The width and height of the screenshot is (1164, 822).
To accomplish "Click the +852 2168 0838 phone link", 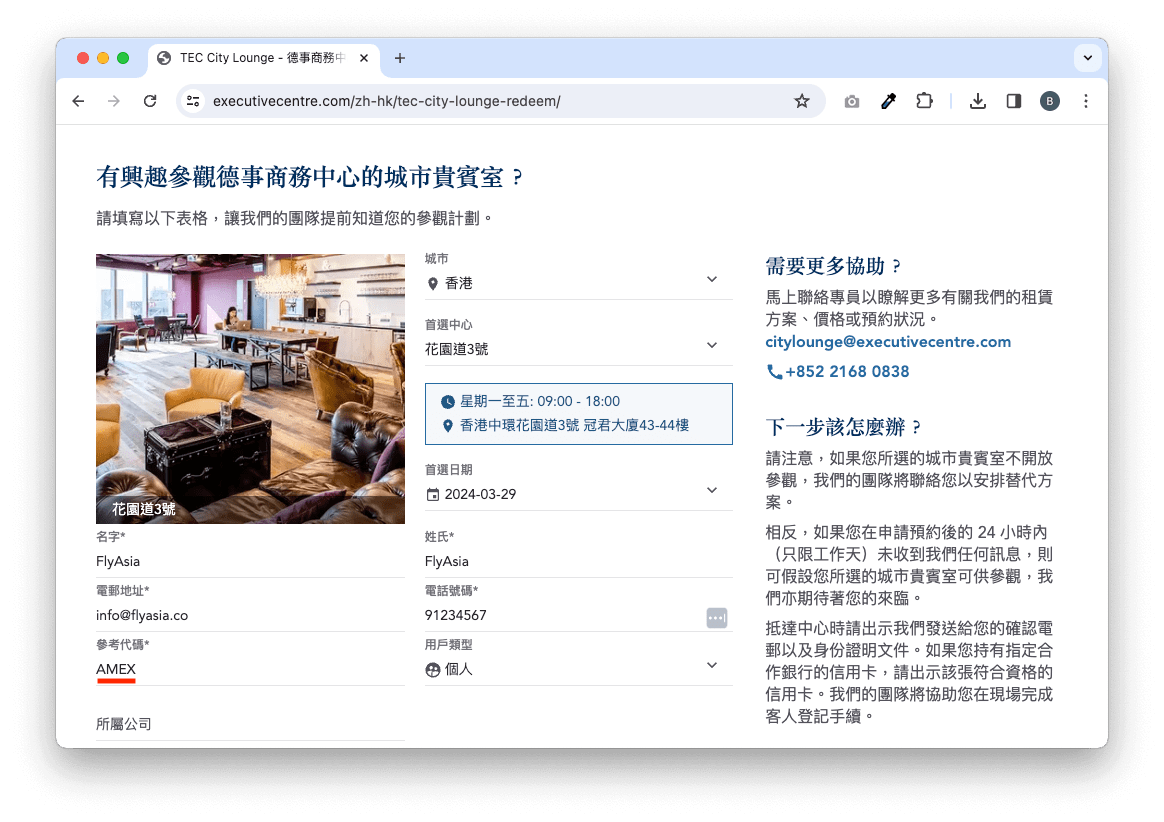I will [x=848, y=371].
